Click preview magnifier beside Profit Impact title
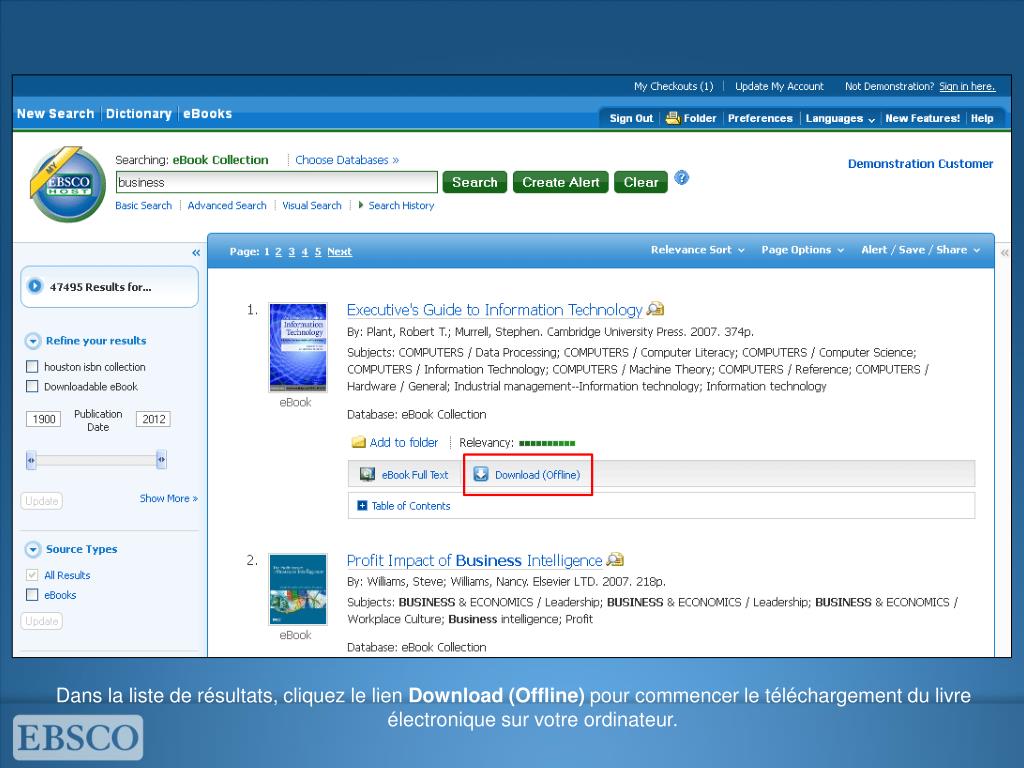Viewport: 1024px width, 768px height. pos(615,560)
